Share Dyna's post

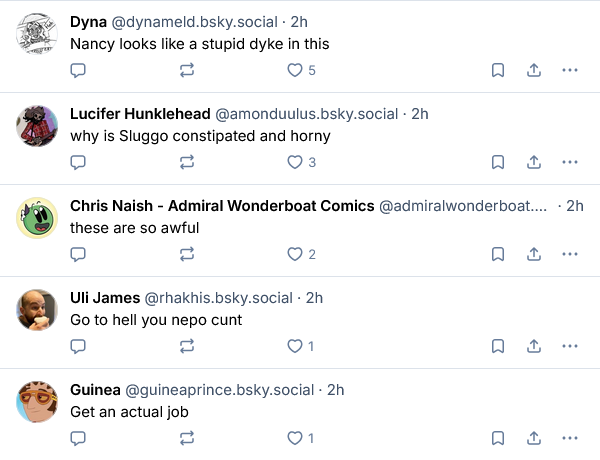click(534, 70)
